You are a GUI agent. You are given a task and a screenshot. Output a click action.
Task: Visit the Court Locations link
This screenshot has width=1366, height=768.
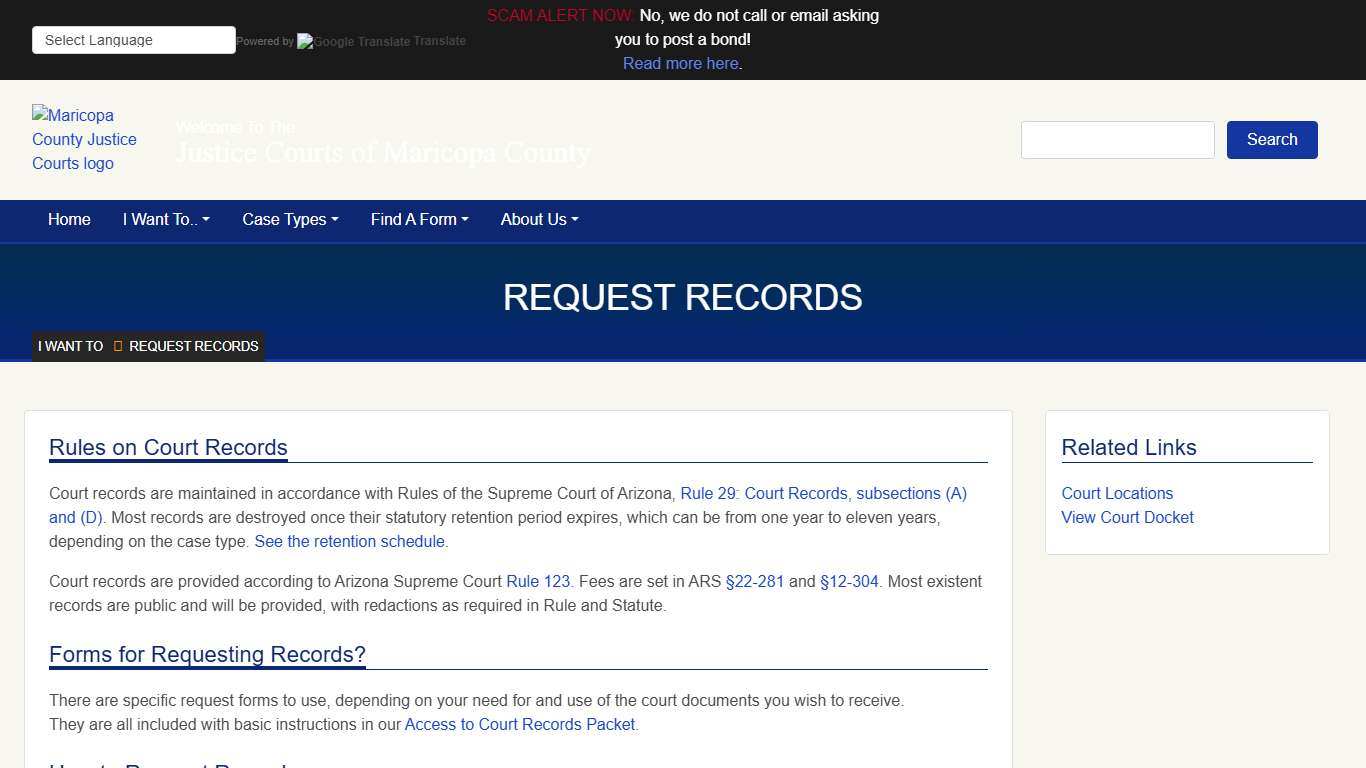pos(1116,493)
